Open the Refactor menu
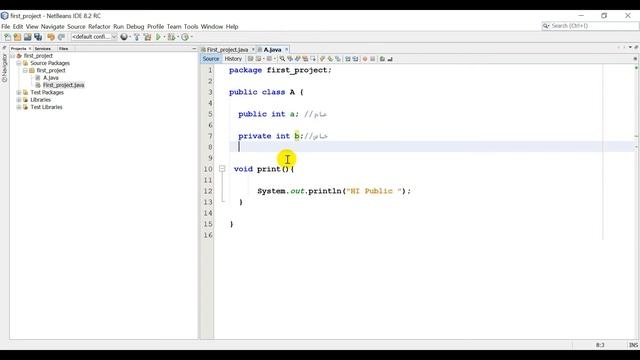The image size is (640, 360). pos(99,27)
